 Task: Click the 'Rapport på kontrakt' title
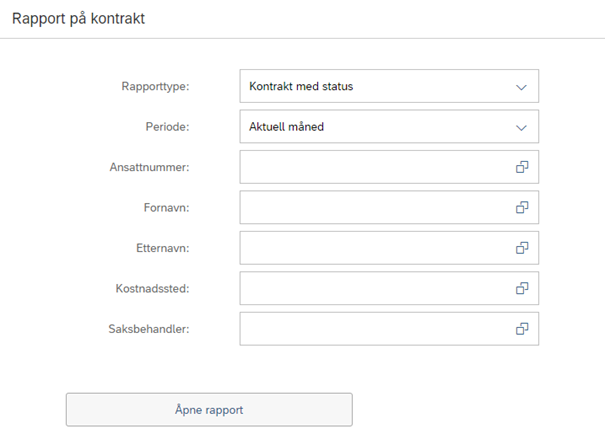point(78,19)
